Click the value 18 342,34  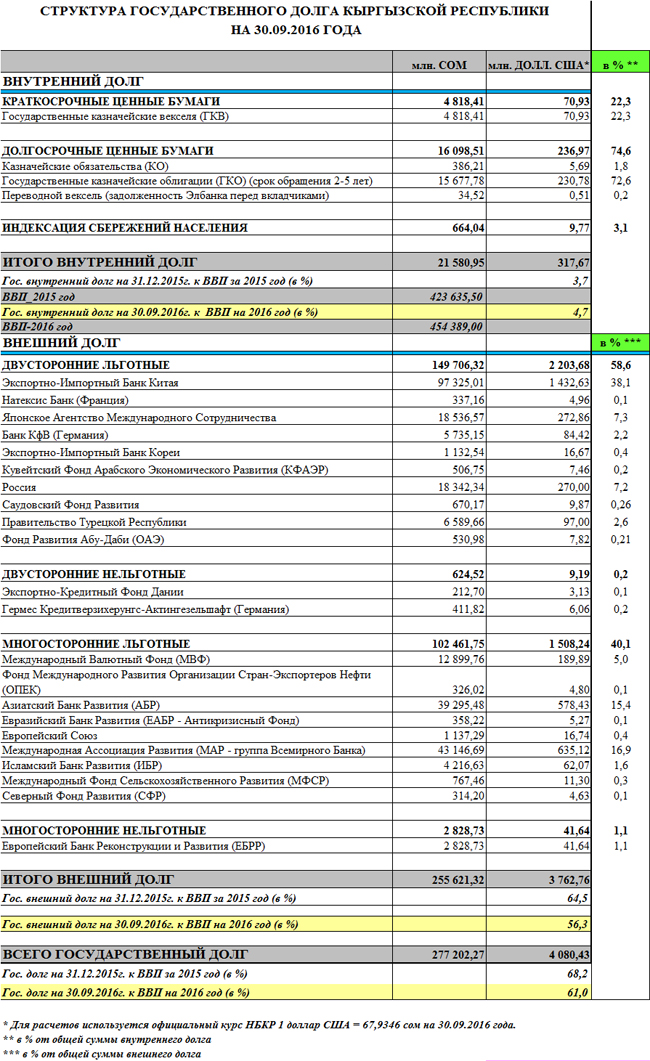[461, 487]
